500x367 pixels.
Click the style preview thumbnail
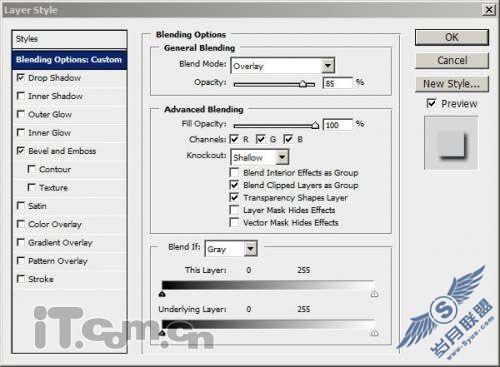point(451,143)
